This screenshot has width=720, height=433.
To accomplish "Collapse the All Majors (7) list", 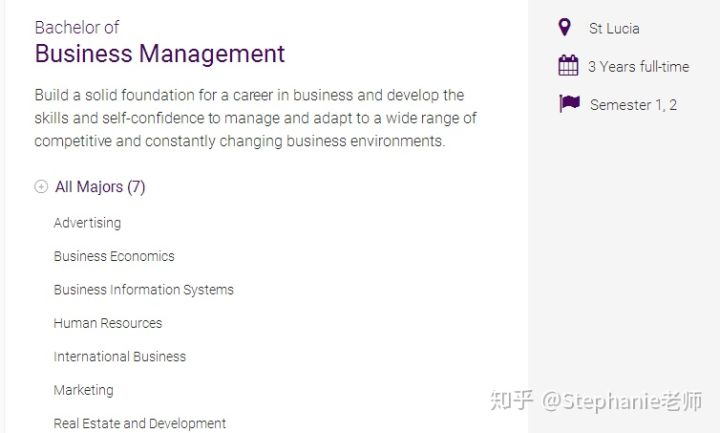I will pyautogui.click(x=100, y=187).
